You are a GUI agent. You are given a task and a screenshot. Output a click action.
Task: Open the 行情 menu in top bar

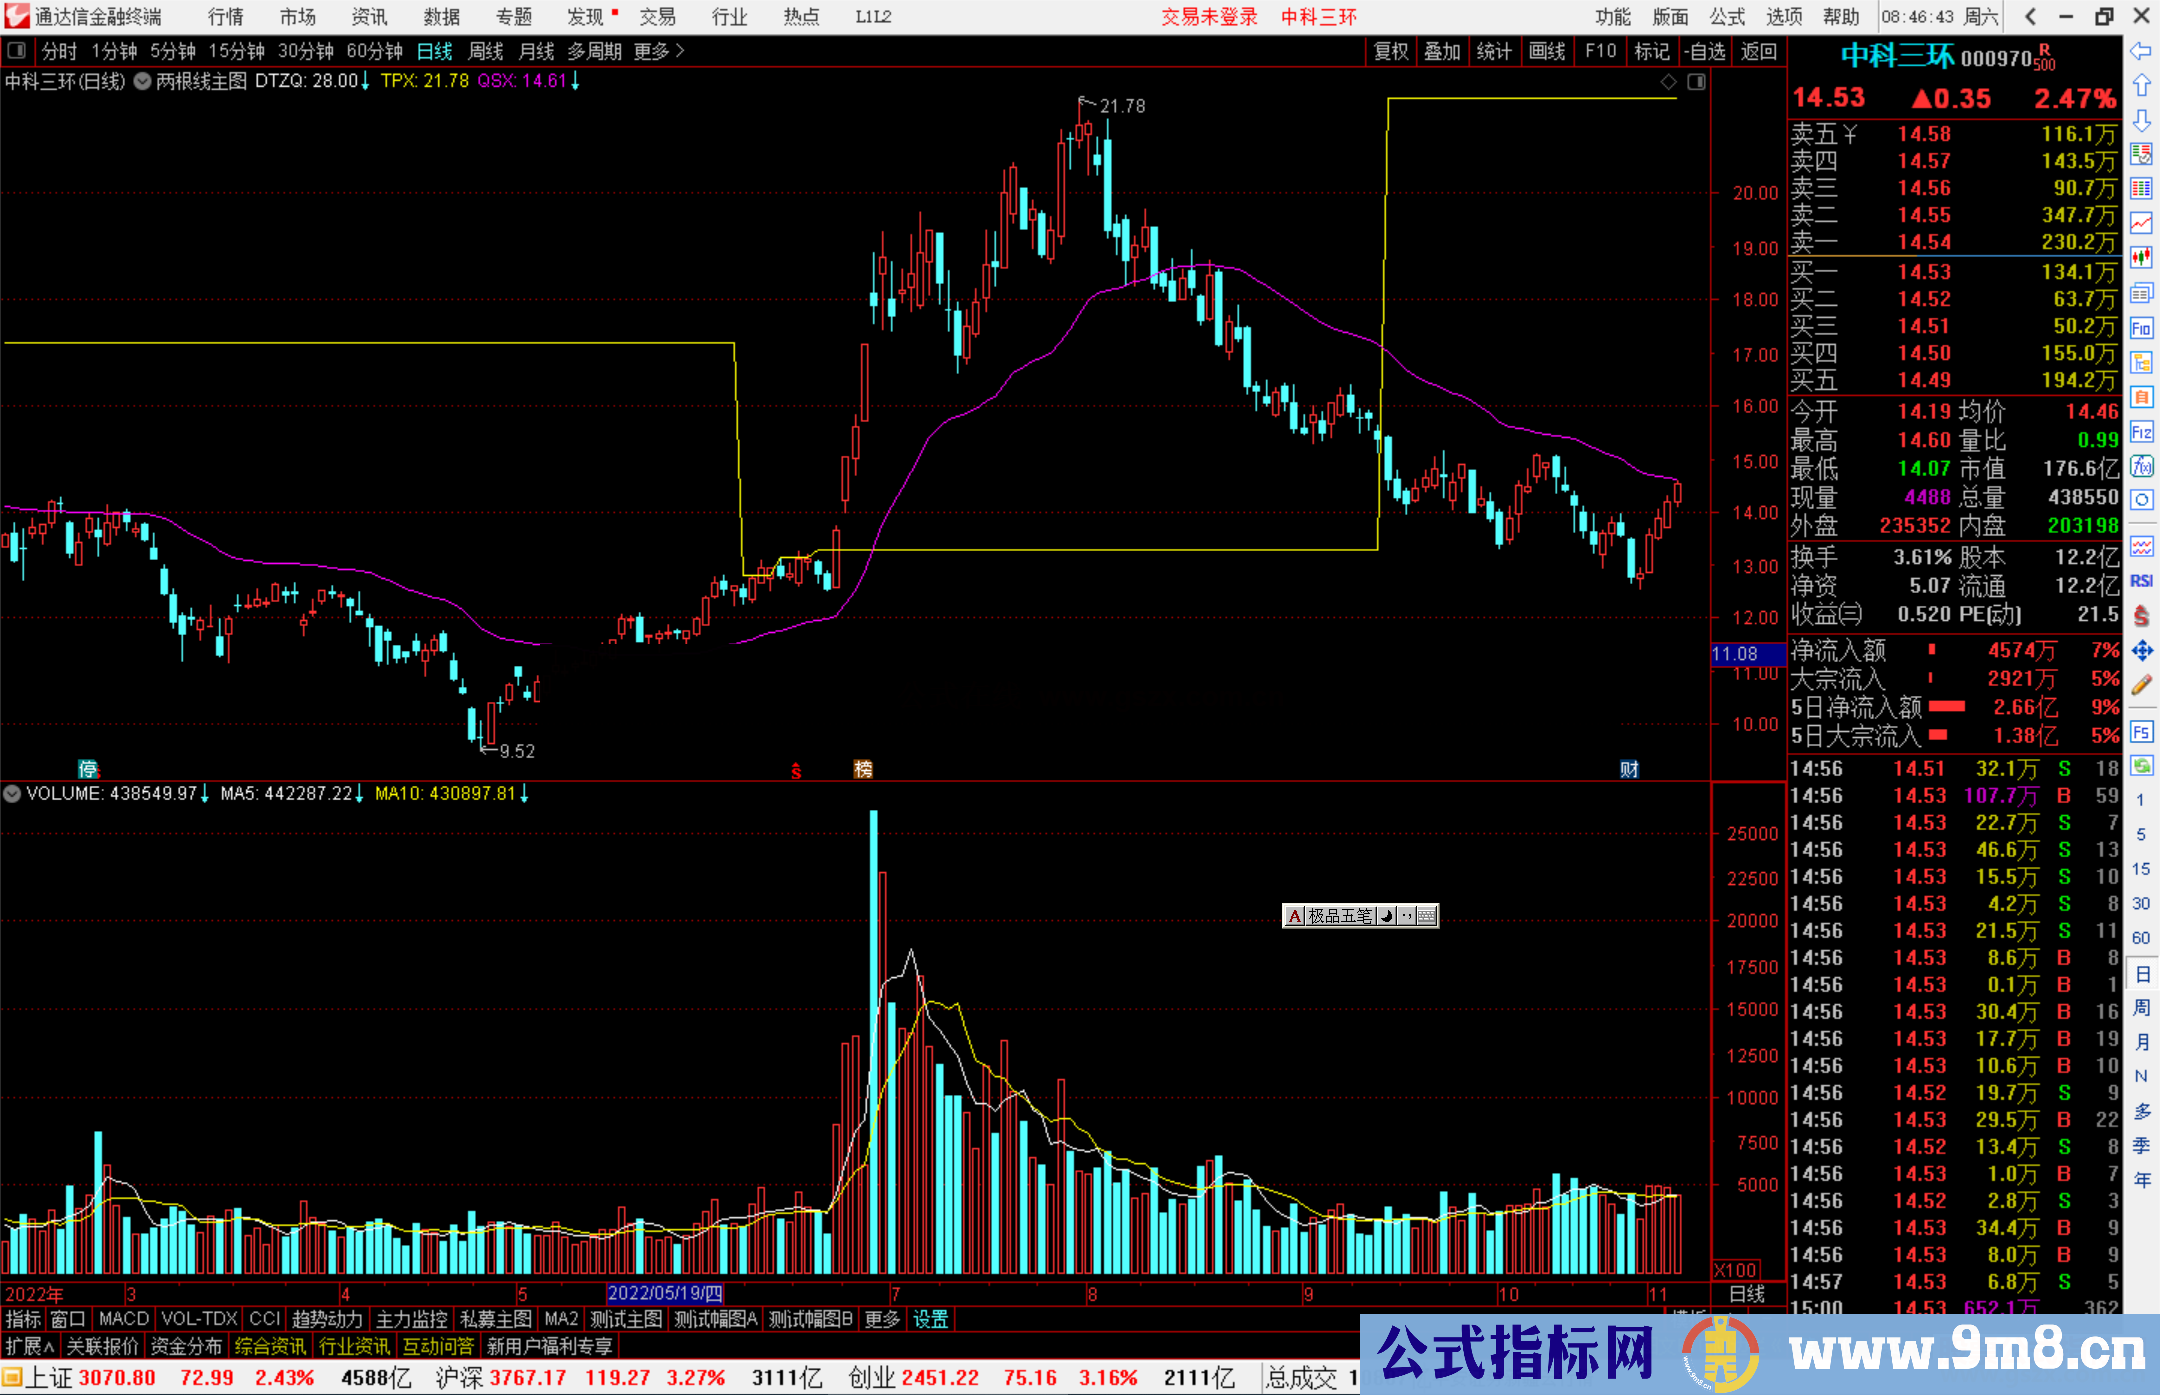tap(225, 17)
